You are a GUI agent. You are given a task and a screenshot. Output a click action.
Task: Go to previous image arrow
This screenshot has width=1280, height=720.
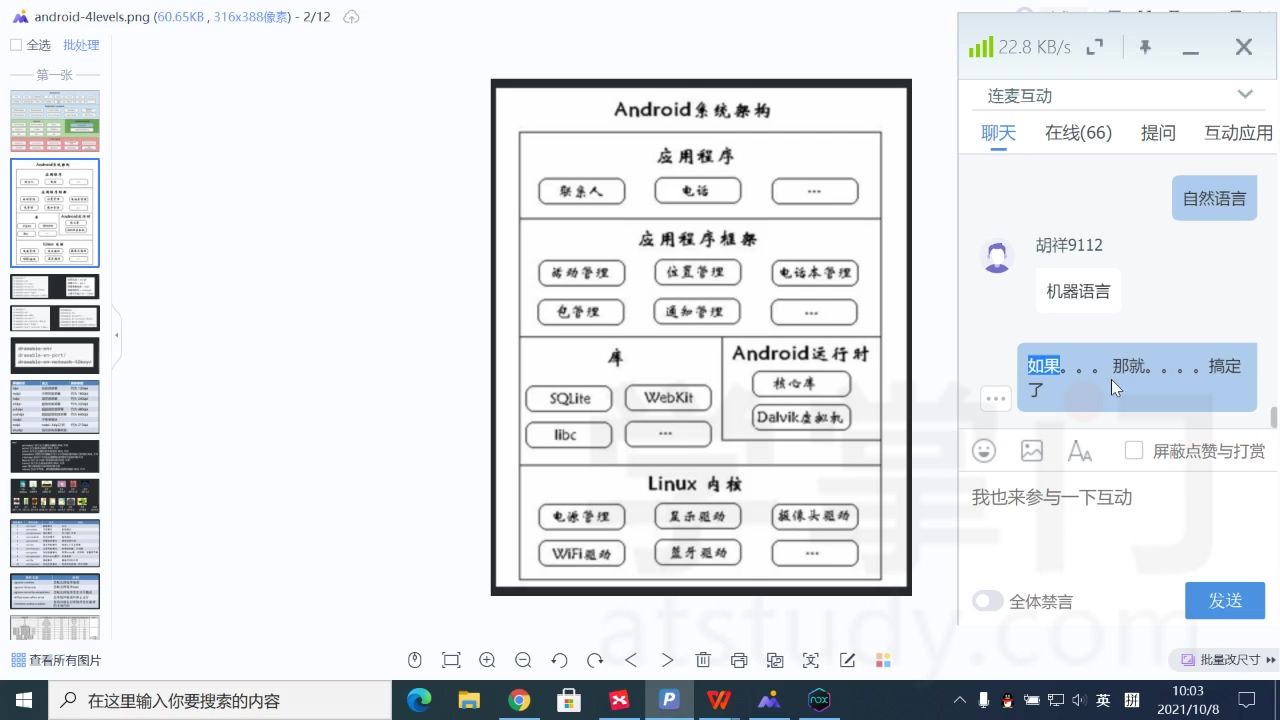pos(631,660)
